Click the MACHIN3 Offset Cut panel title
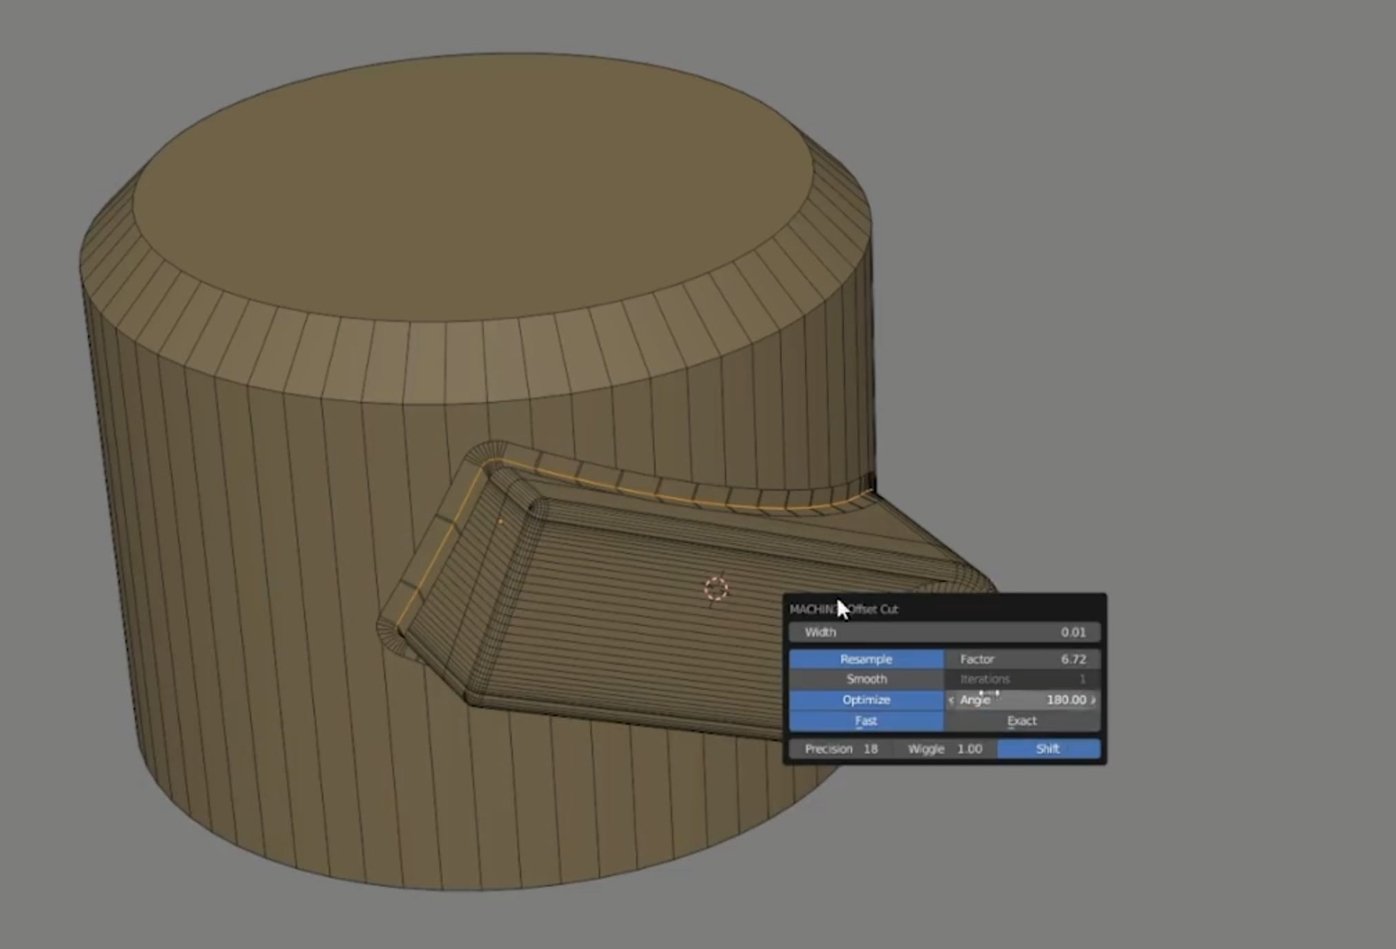1396x949 pixels. (x=844, y=609)
